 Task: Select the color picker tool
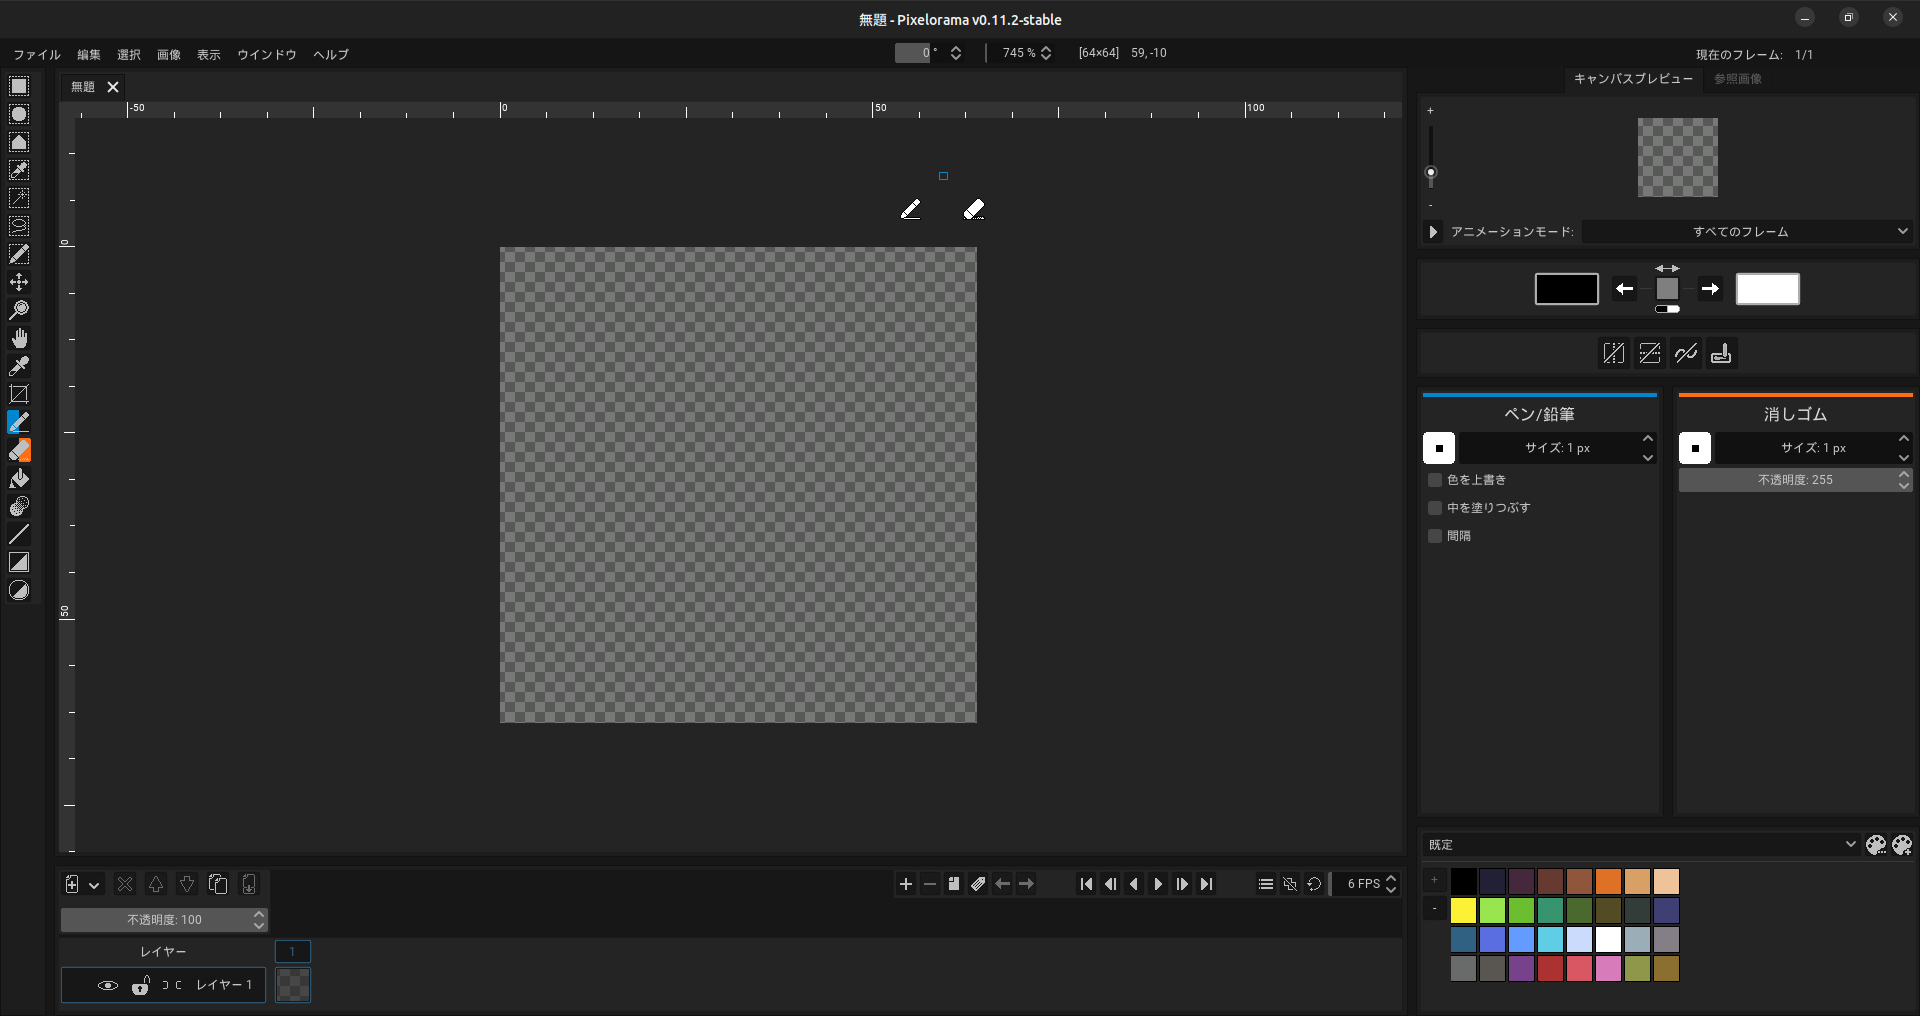[20, 366]
